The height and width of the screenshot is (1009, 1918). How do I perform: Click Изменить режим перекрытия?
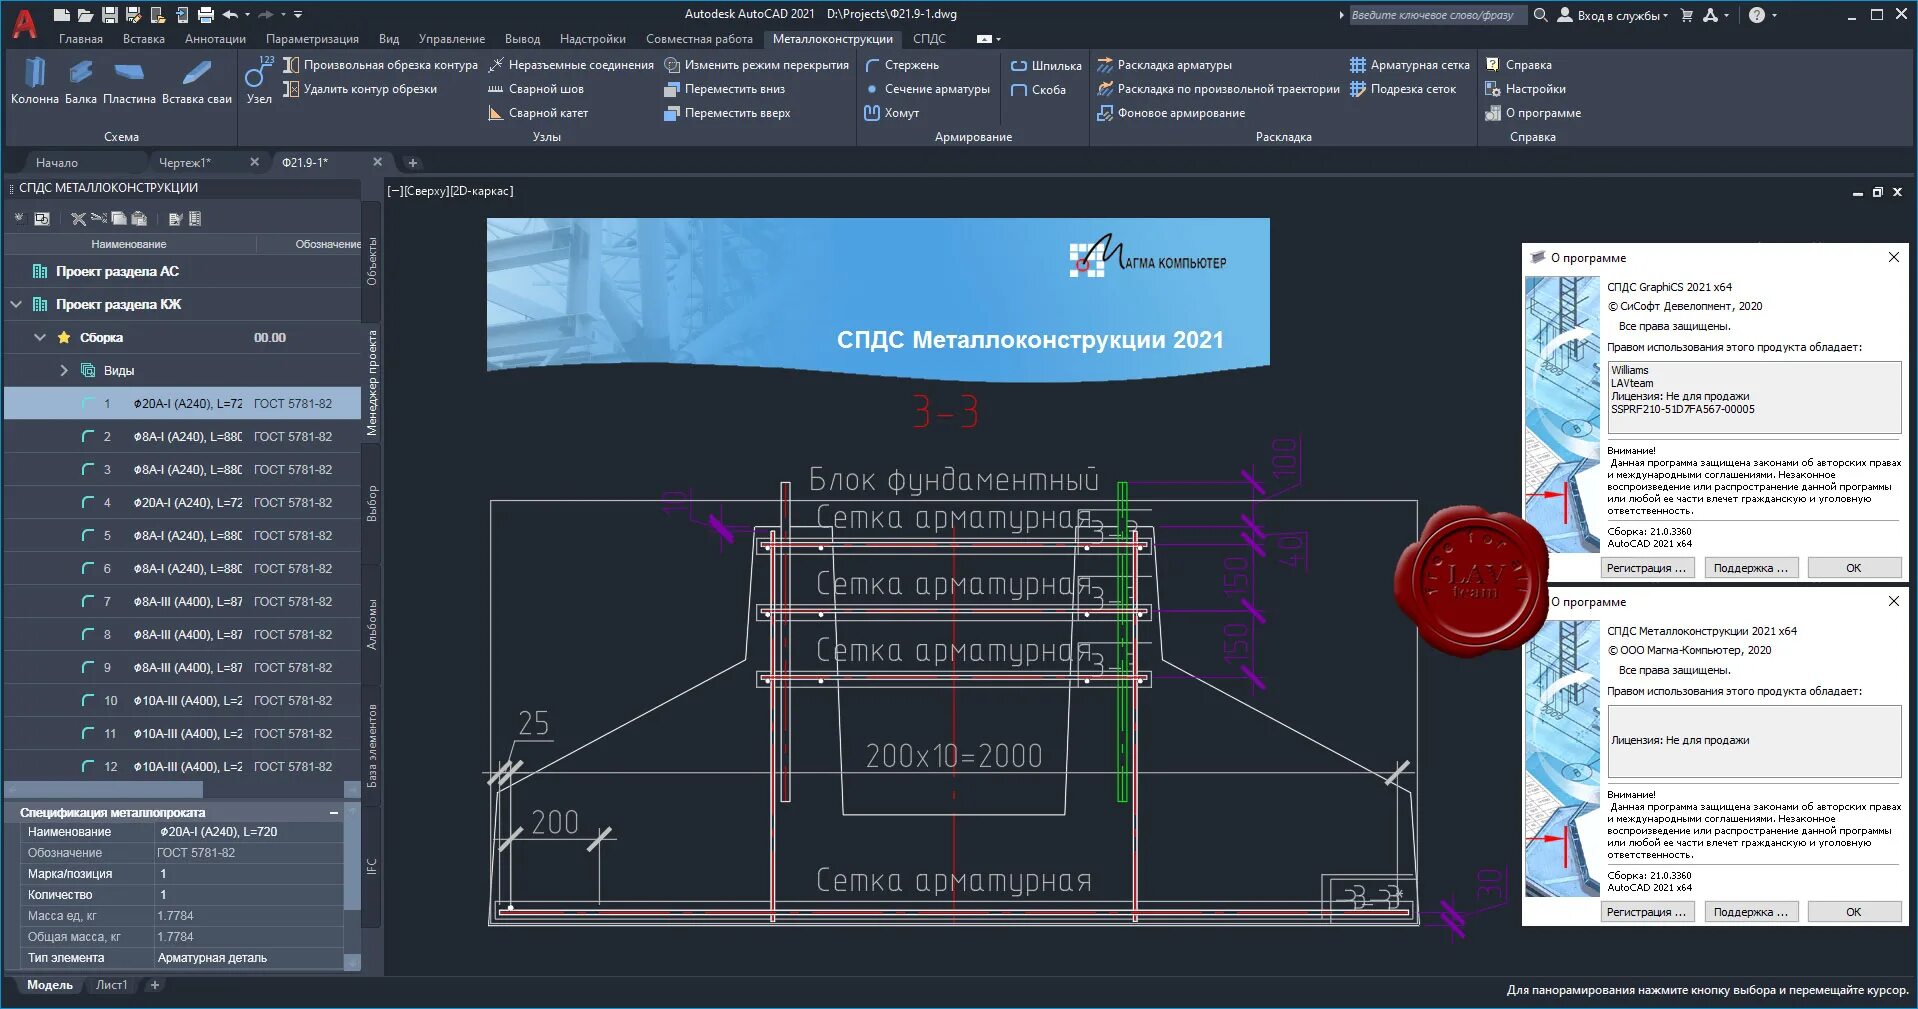point(756,65)
